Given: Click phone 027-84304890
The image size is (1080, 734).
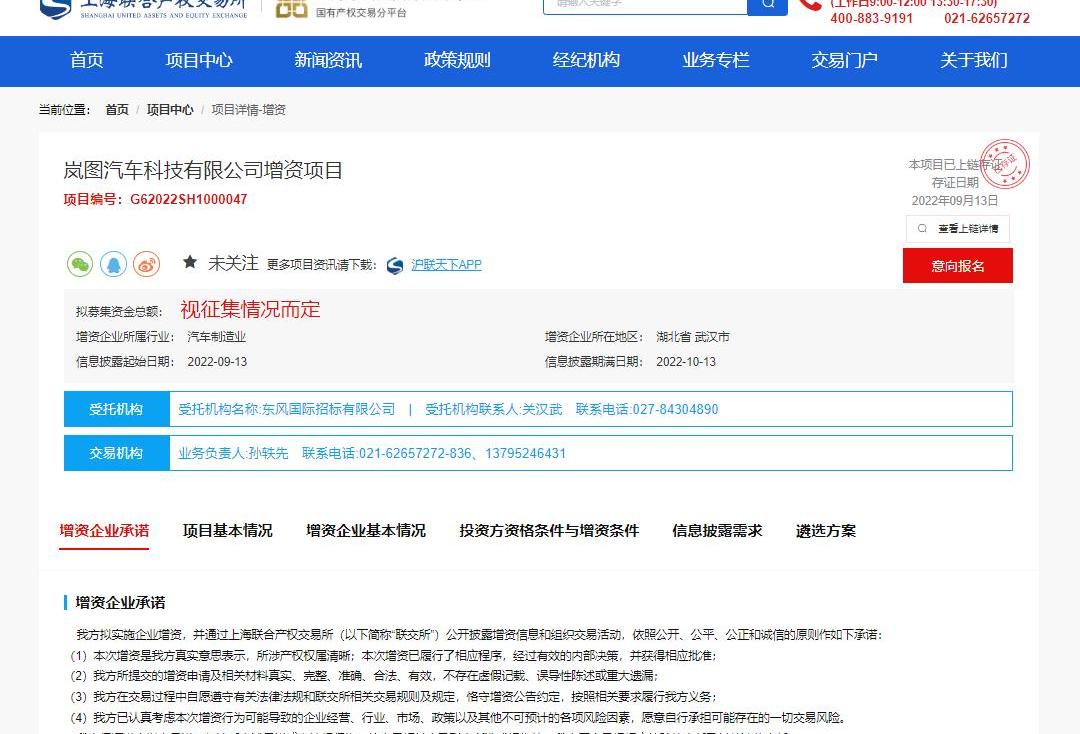Looking at the screenshot, I should click(x=675, y=409).
